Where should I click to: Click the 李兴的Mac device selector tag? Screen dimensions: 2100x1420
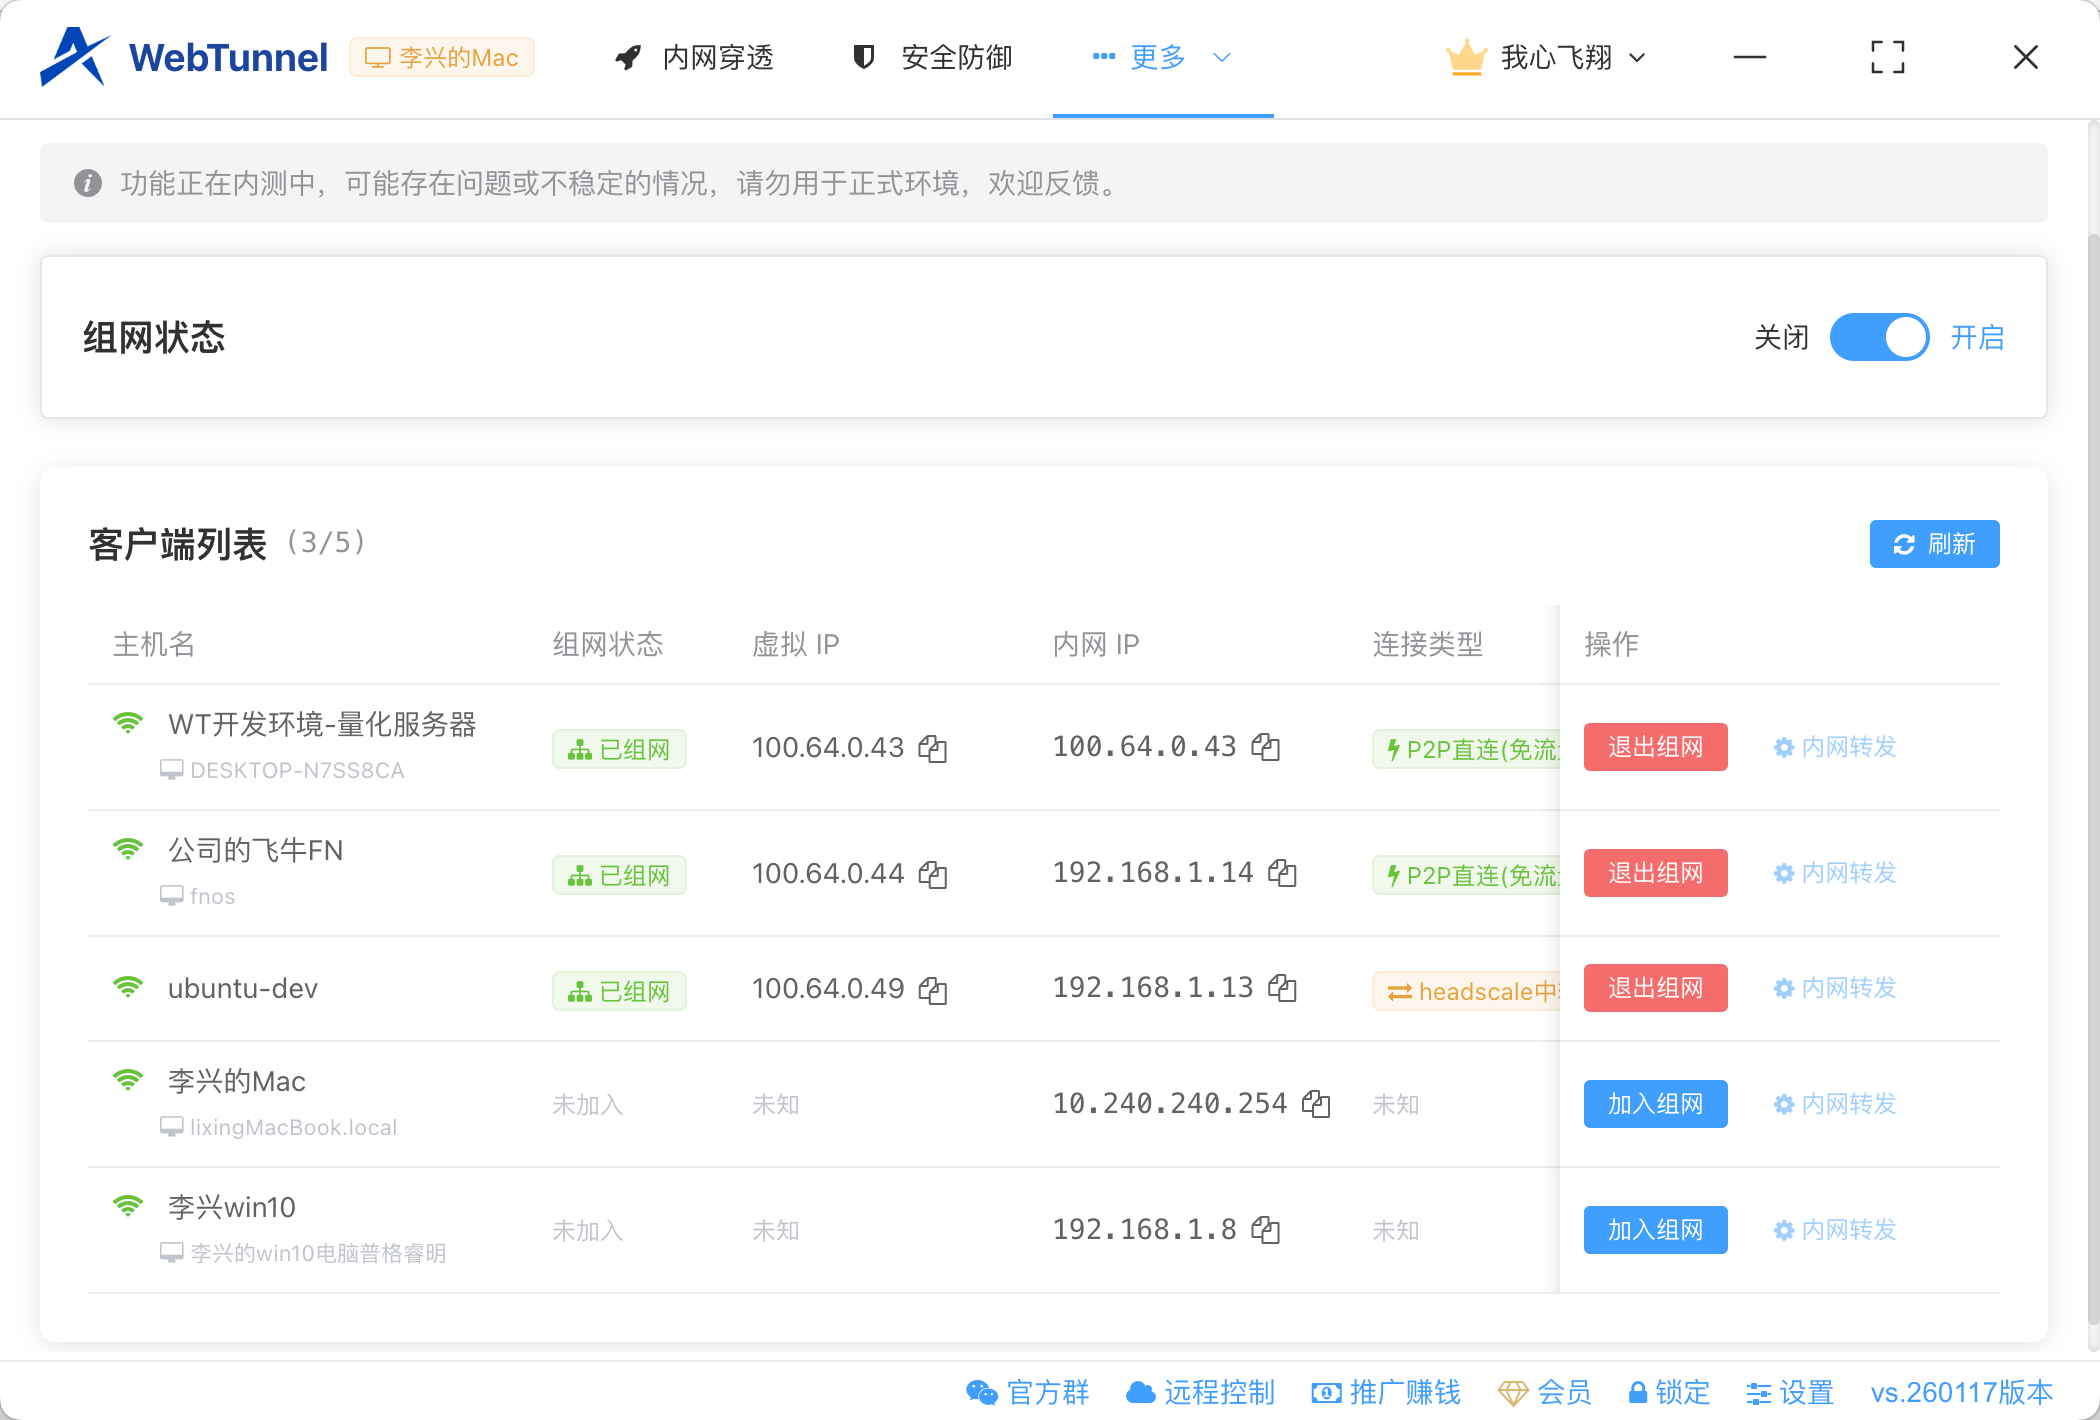442,58
